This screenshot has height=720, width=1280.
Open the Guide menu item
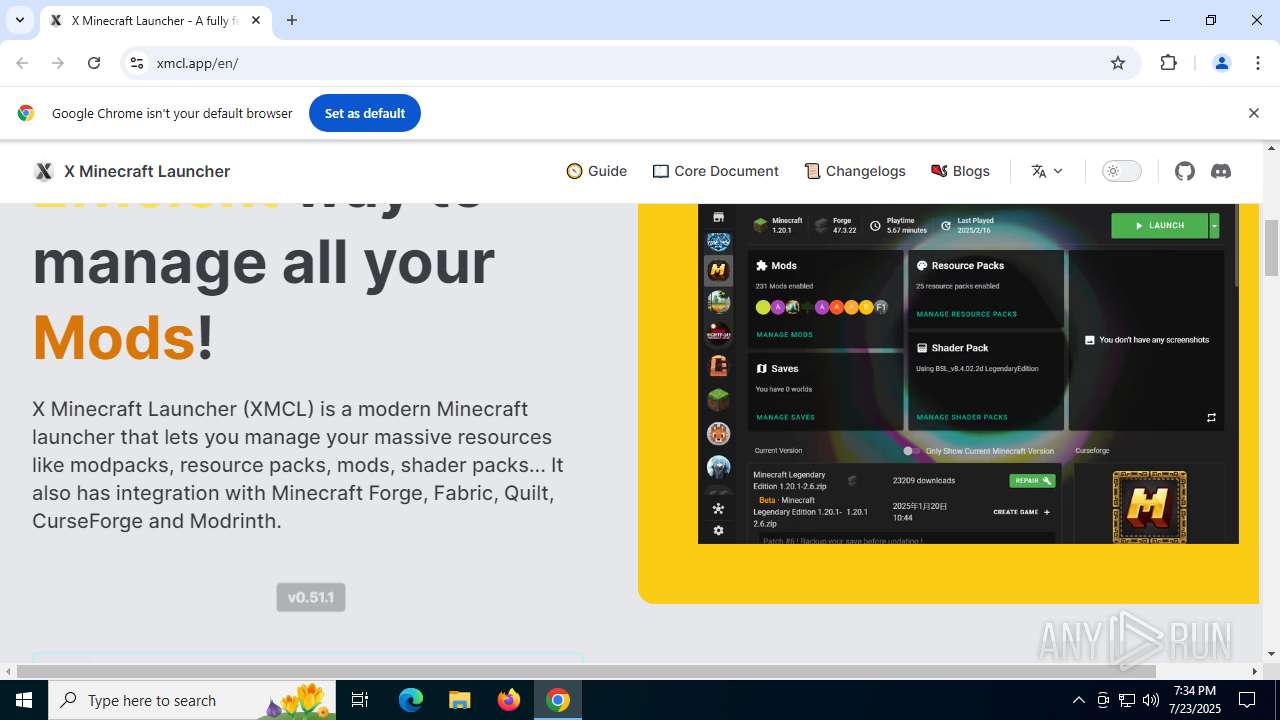[597, 171]
